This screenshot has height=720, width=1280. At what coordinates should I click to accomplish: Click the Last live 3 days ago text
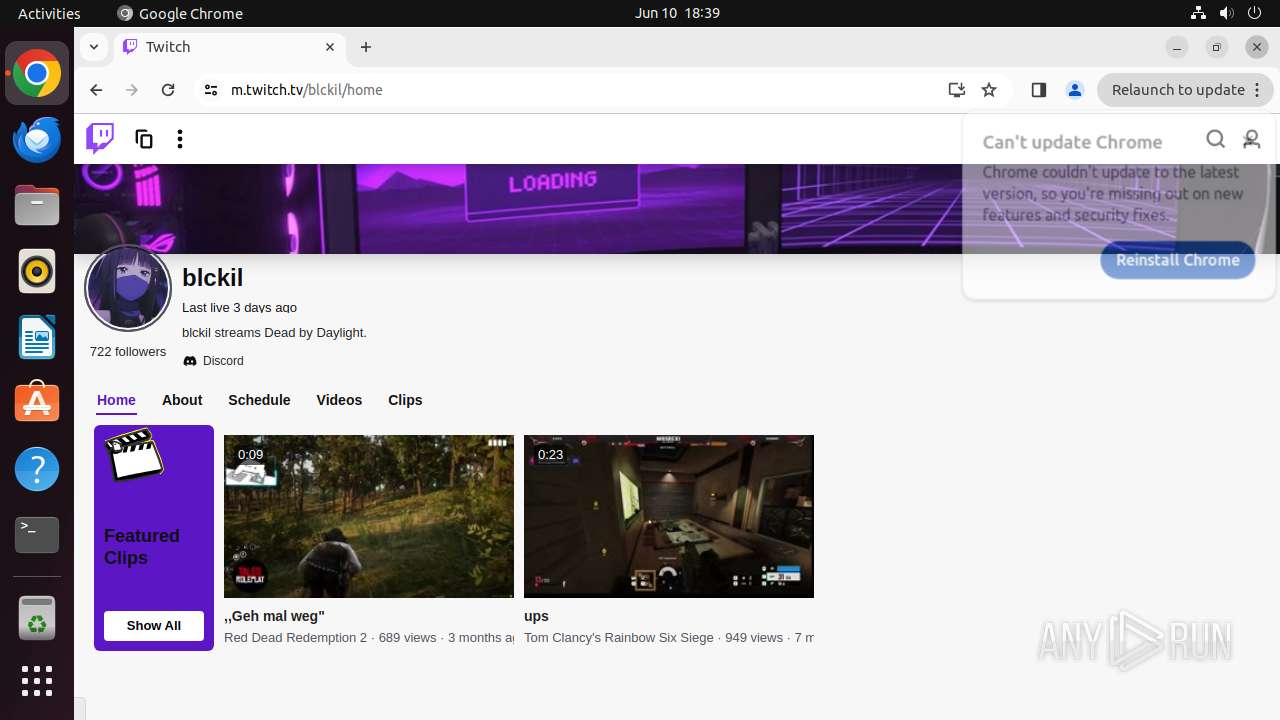tap(239, 308)
